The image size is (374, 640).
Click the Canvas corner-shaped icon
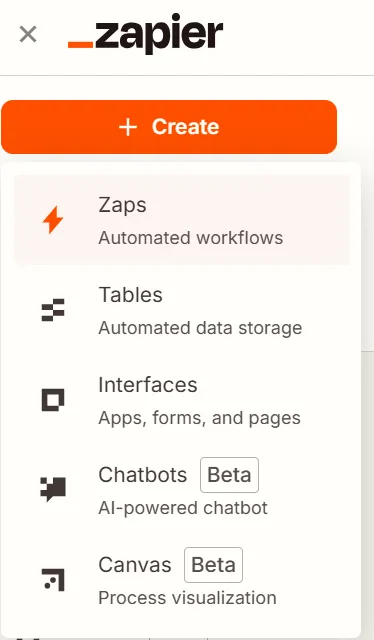click(x=53, y=580)
